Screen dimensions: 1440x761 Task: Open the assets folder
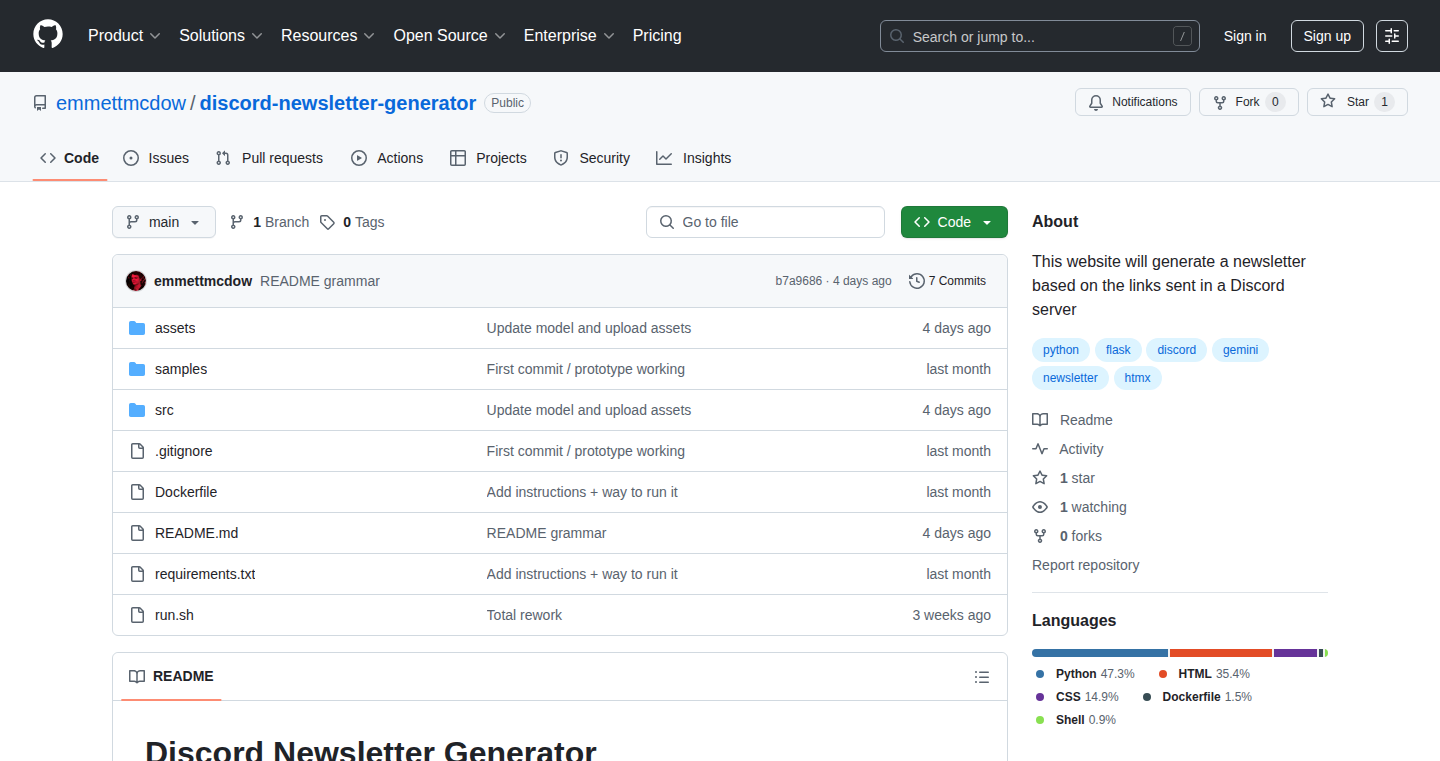175,328
